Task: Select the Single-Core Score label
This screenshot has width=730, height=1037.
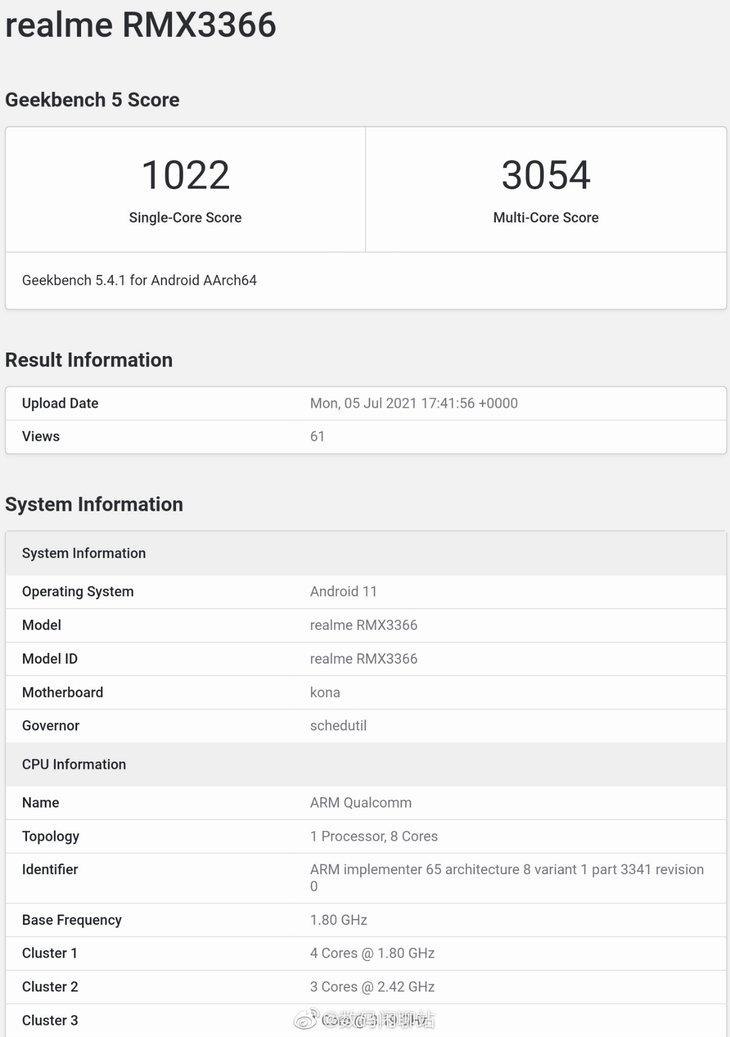Action: click(185, 217)
